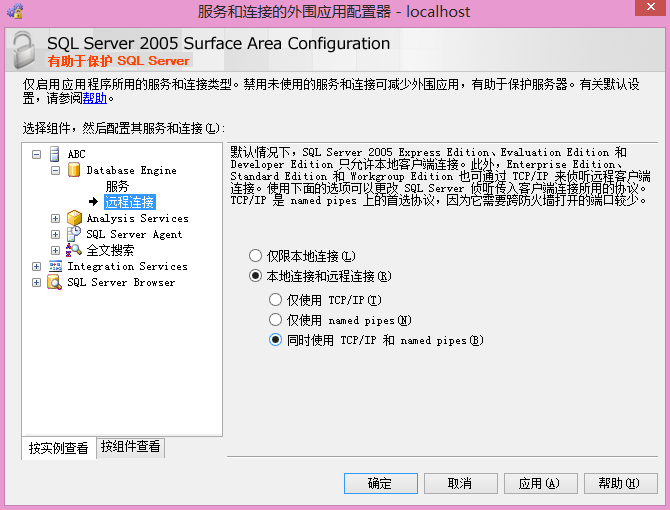Select the 服务 tree item
The image size is (670, 510).
point(117,186)
